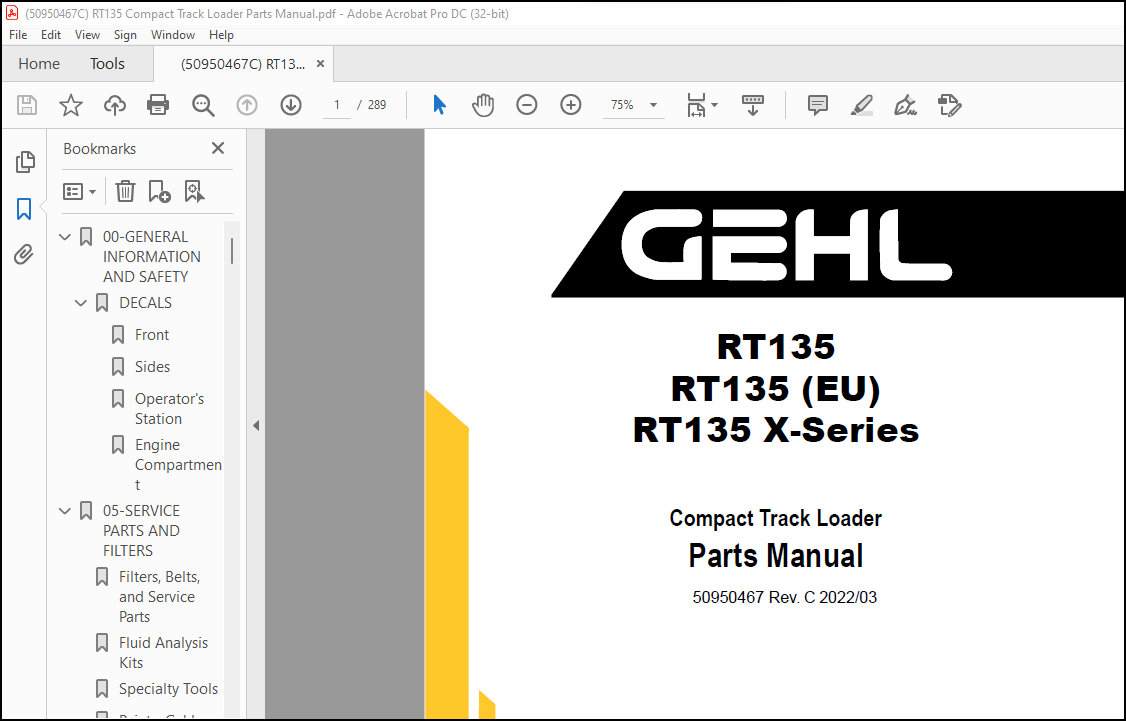Screen dimensions: 1126x721
Task: Open the Sign menu
Action: 125,34
